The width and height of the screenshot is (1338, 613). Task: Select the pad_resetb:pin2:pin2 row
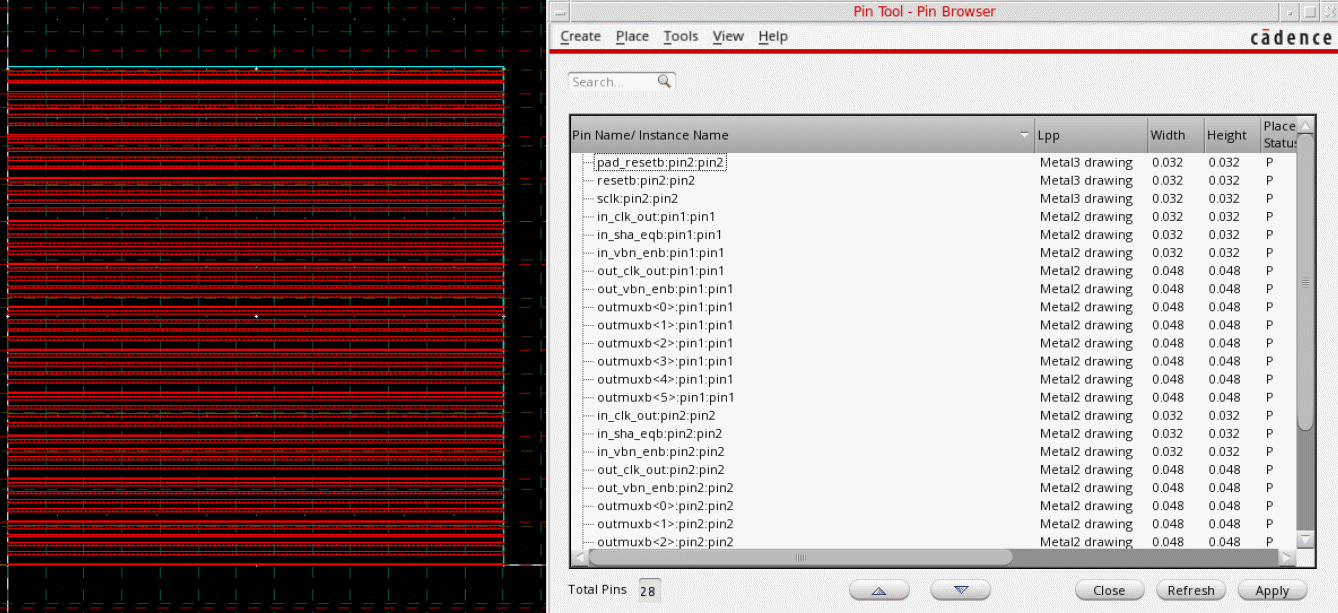(x=660, y=162)
